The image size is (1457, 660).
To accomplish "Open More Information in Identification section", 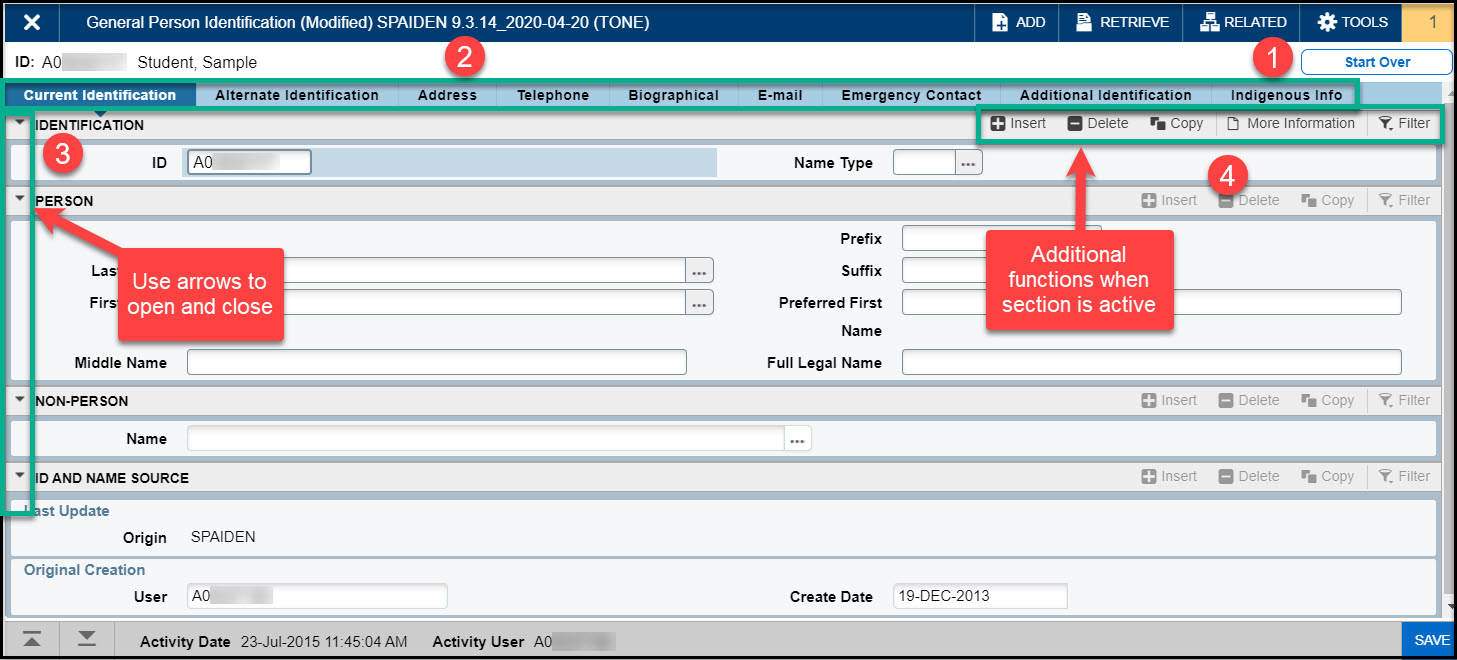I will click(x=1290, y=123).
